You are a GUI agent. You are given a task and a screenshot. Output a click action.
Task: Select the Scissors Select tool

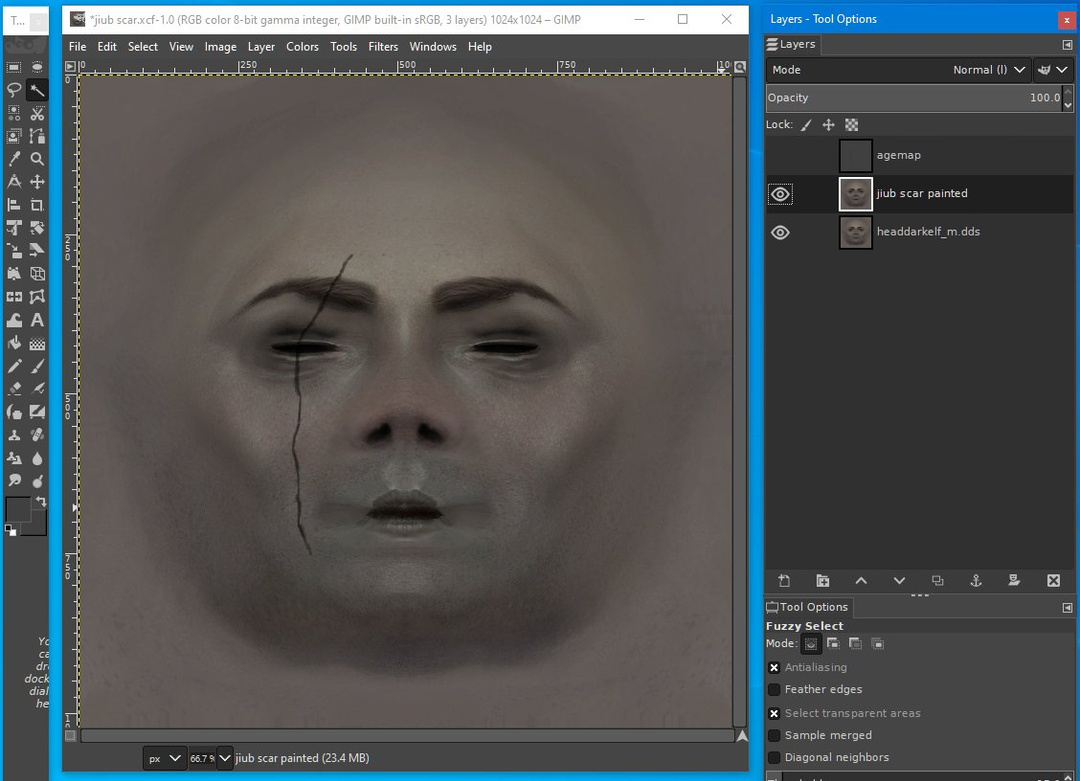tap(37, 113)
